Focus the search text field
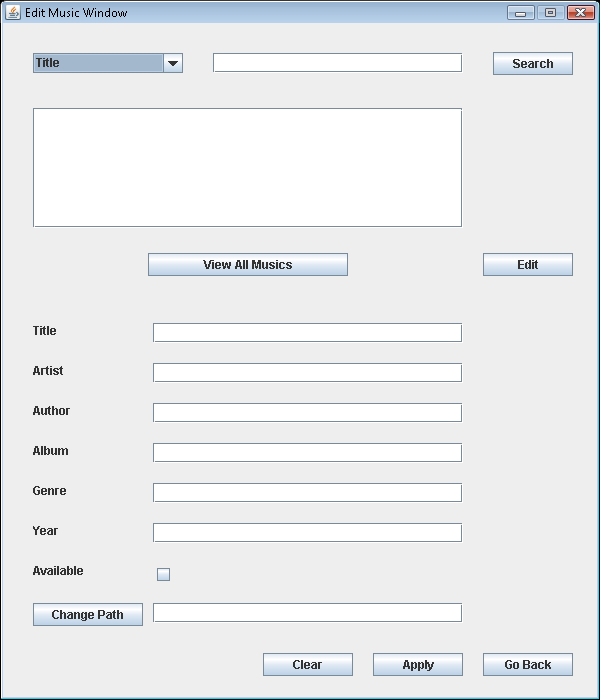The image size is (600, 700). [x=338, y=62]
